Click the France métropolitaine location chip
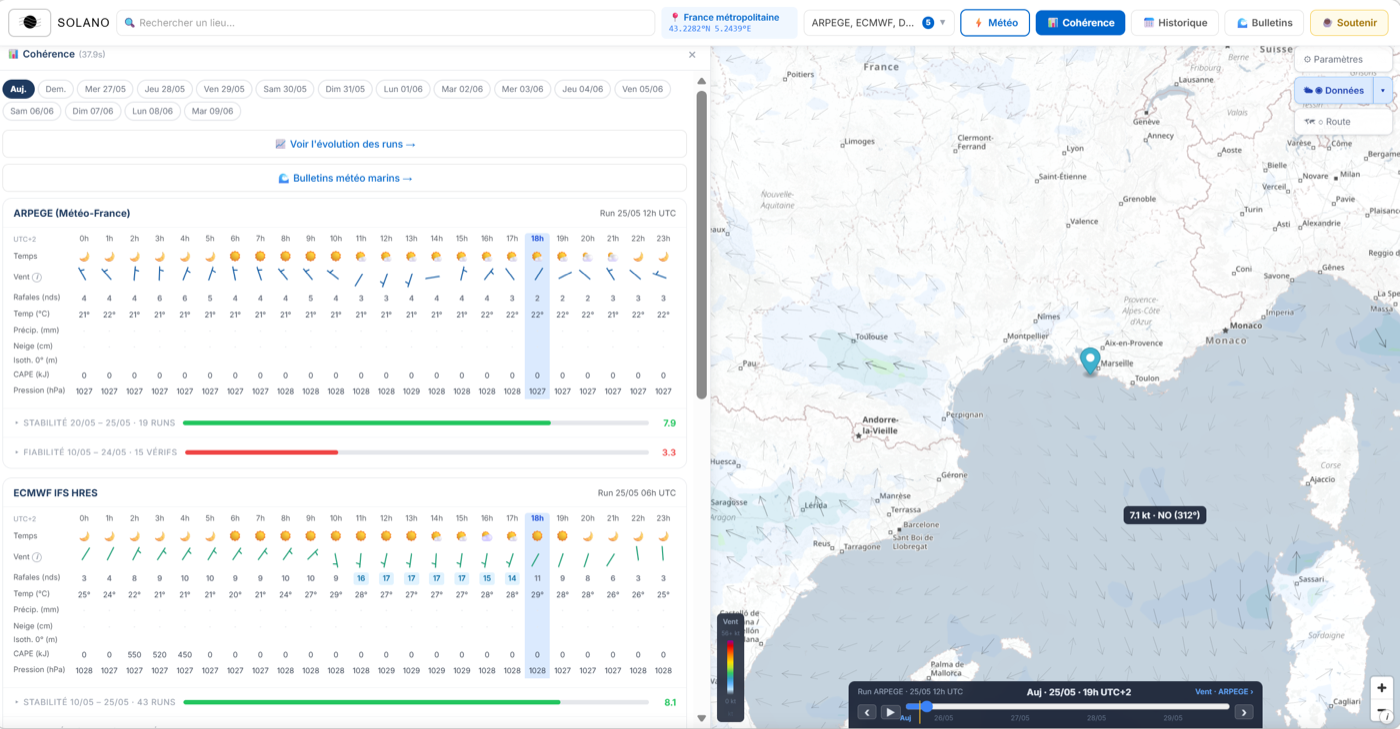 click(729, 23)
